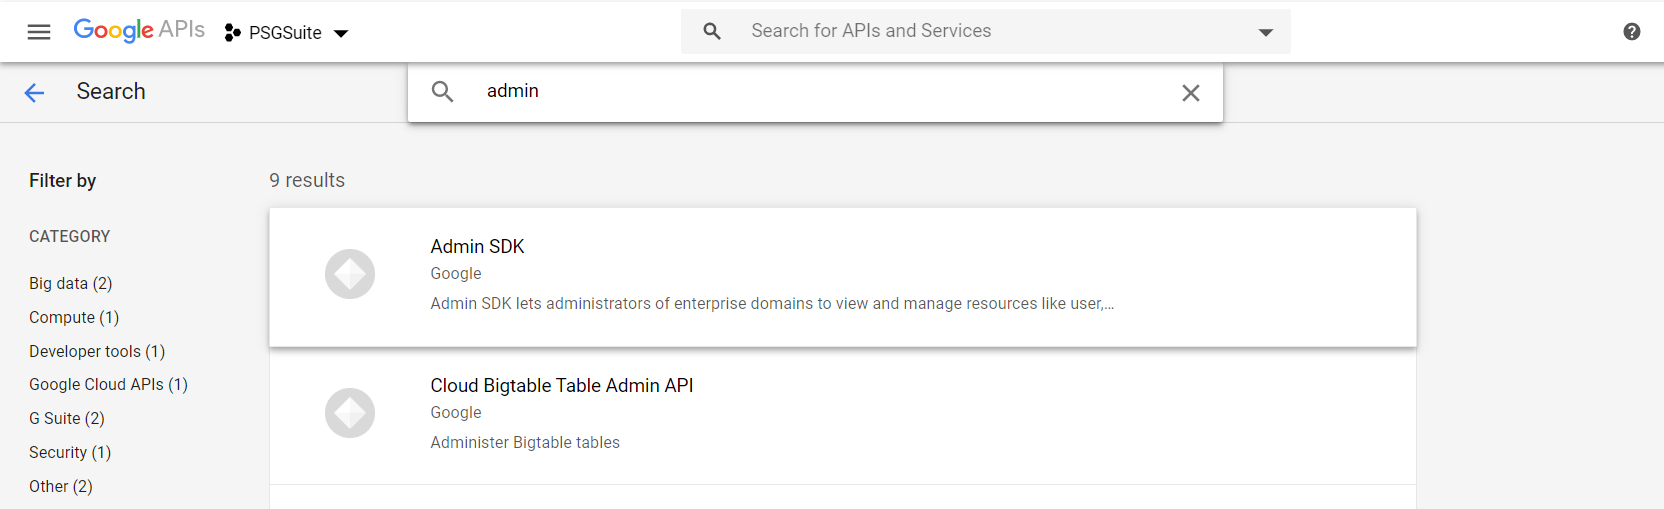The height and width of the screenshot is (509, 1664).
Task: Open the hamburger navigation menu
Action: tap(39, 32)
